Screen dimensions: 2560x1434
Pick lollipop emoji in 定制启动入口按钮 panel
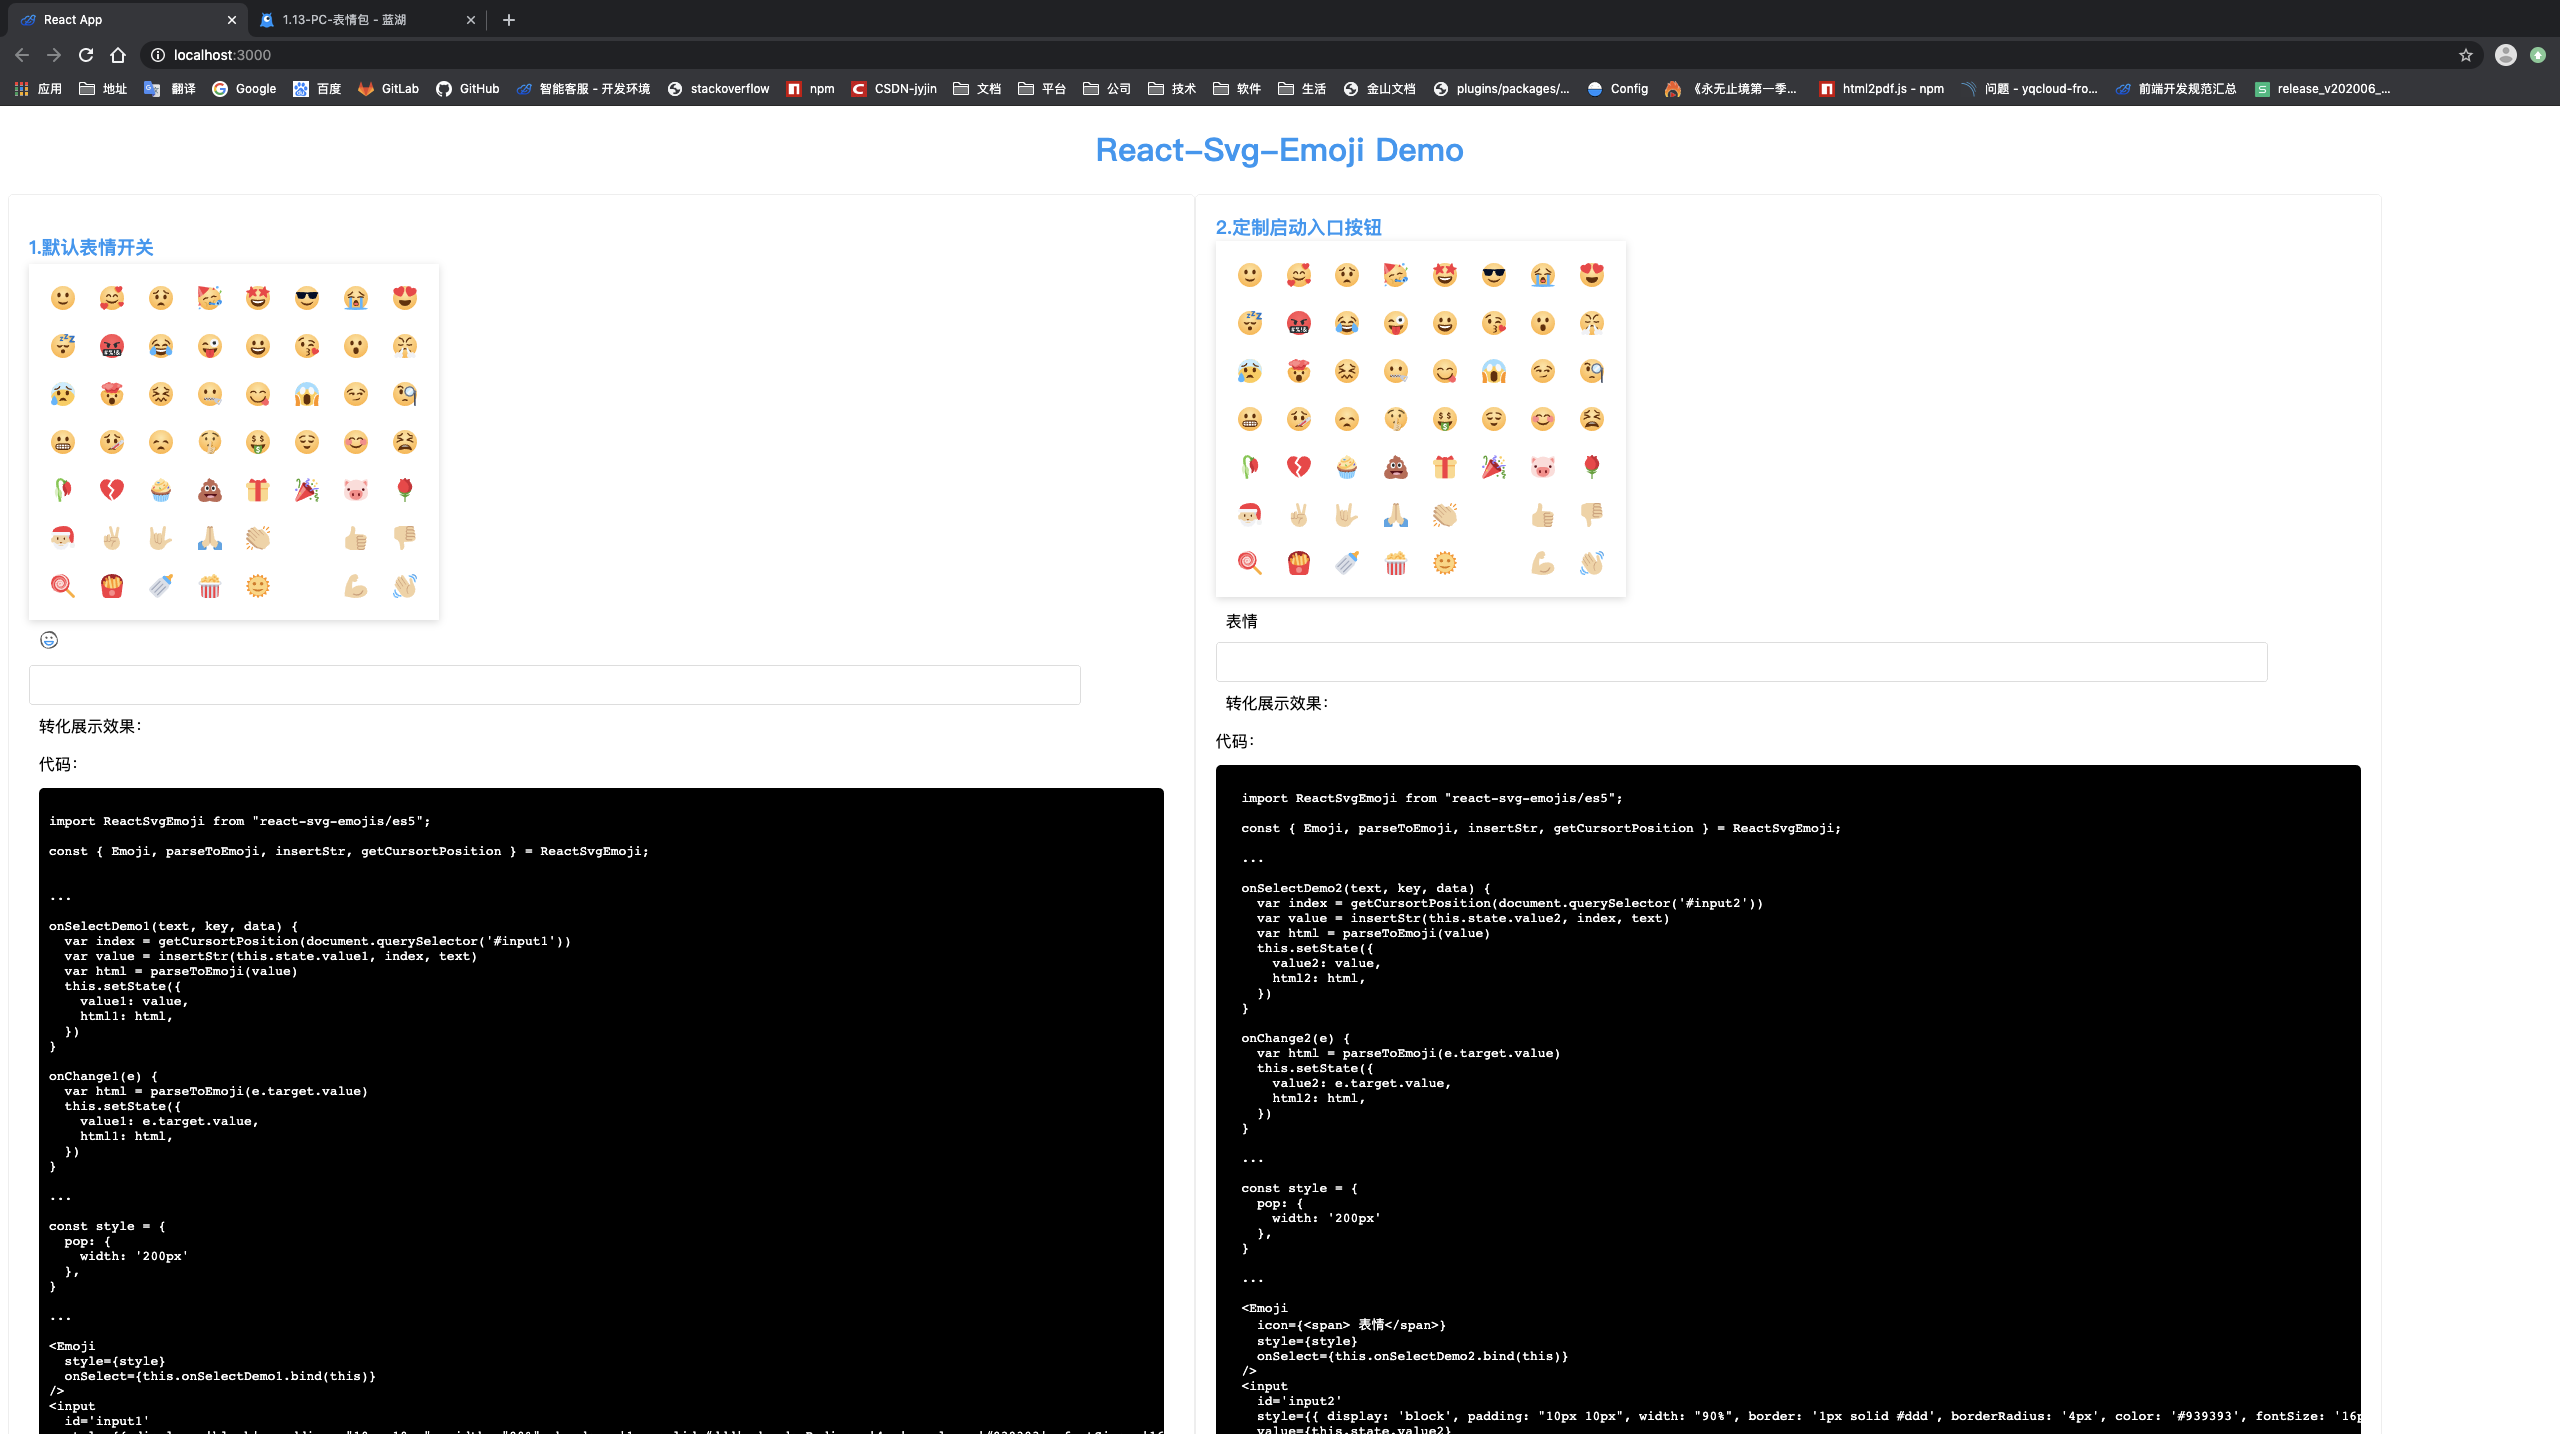click(x=1249, y=563)
